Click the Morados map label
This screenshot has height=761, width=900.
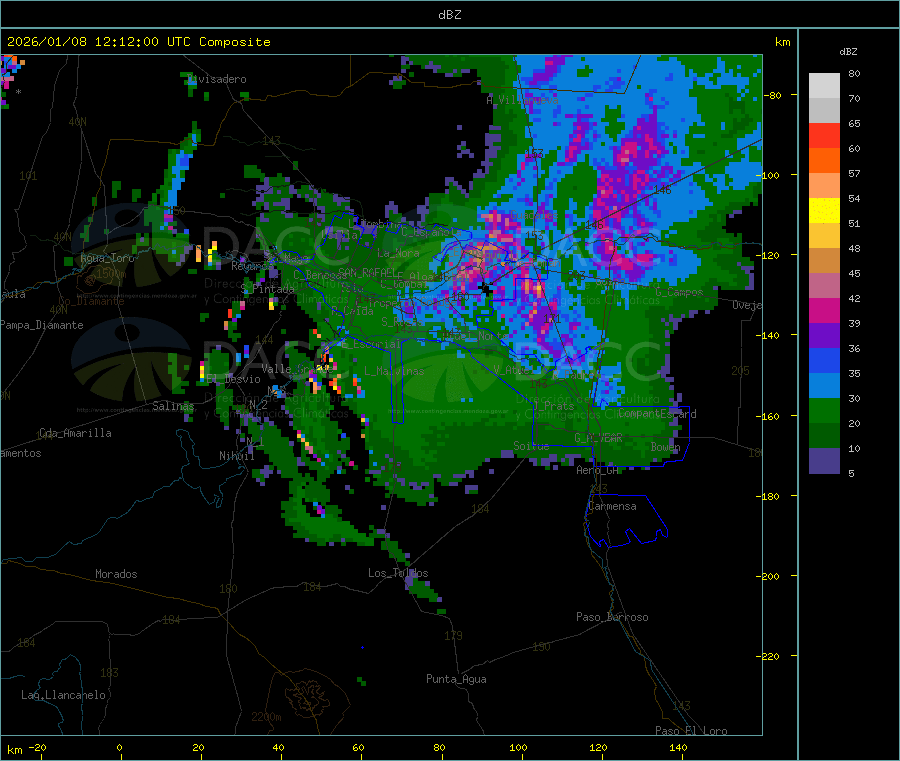(116, 574)
